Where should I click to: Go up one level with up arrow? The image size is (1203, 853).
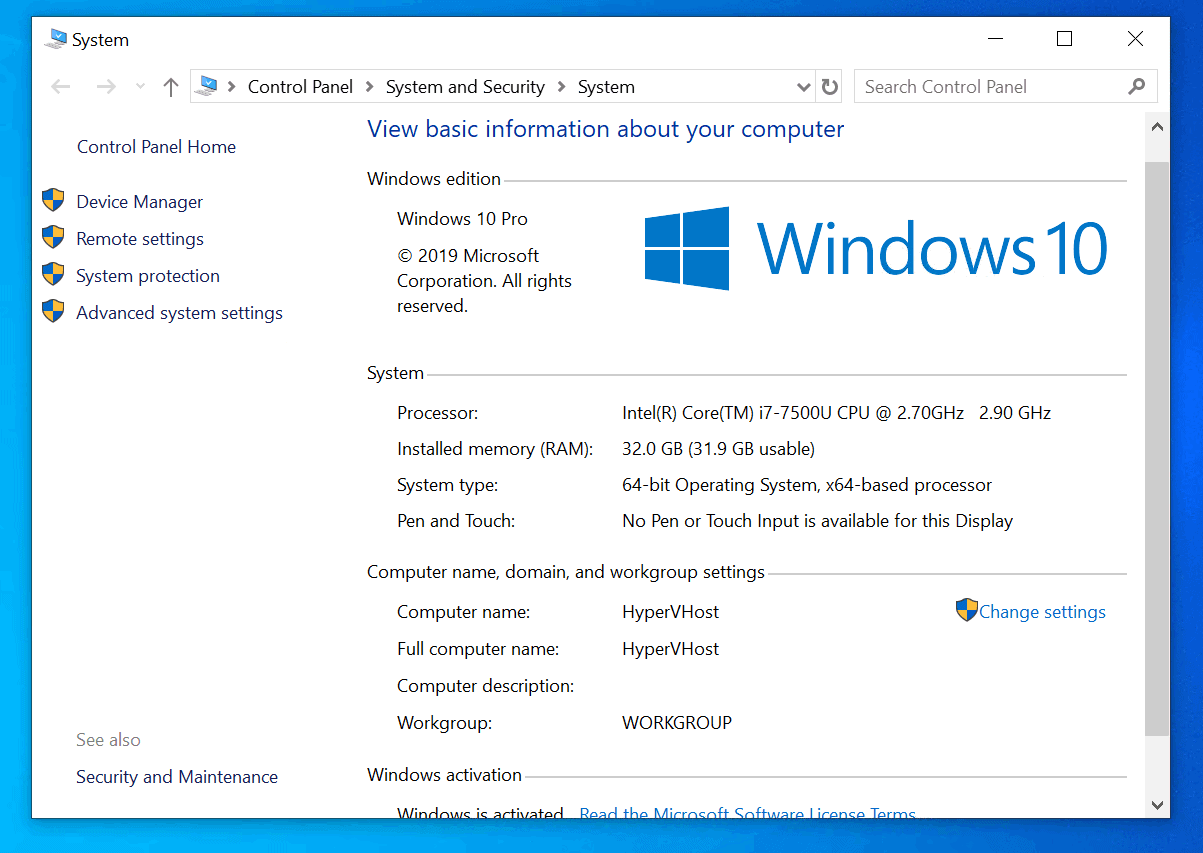171,87
